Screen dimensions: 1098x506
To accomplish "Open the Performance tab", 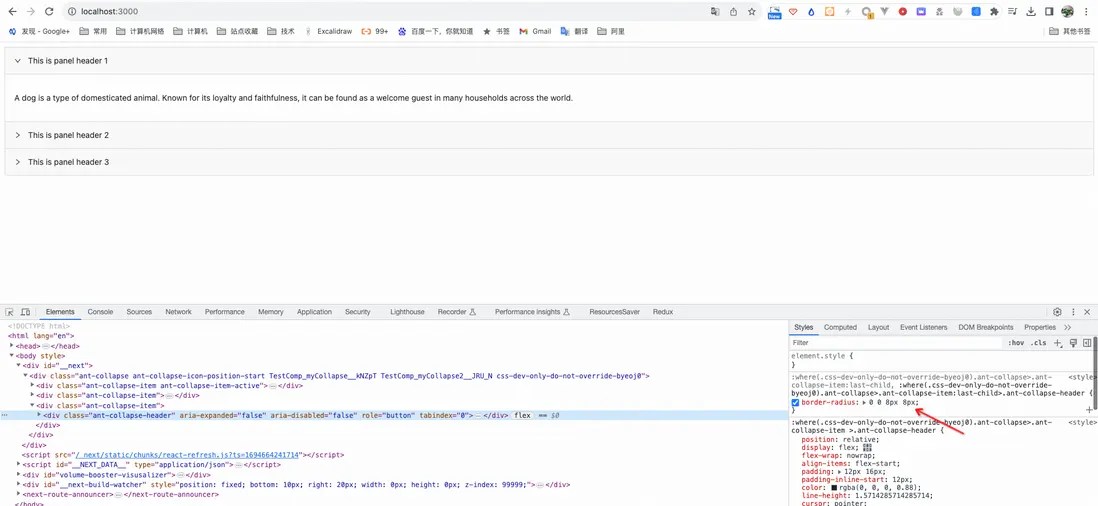I will pos(225,311).
